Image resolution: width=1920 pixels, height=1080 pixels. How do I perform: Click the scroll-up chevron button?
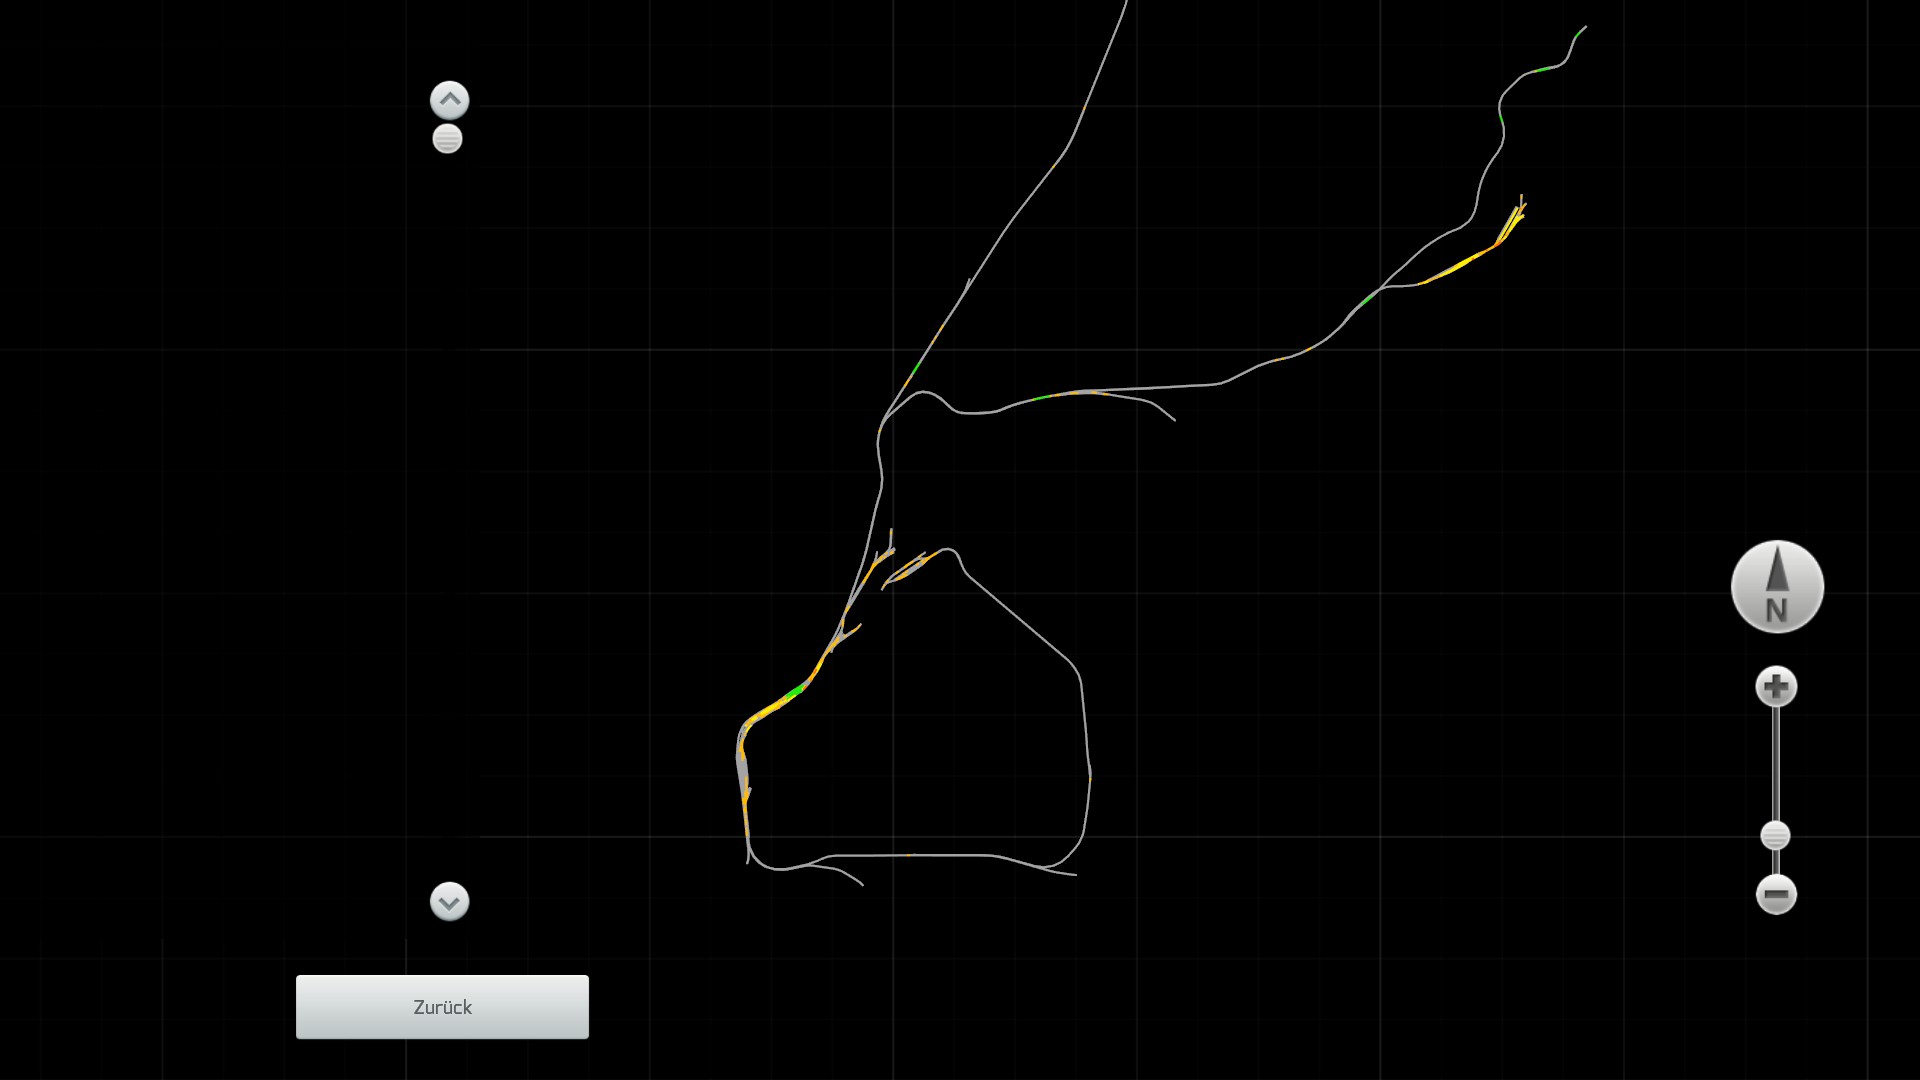pyautogui.click(x=449, y=100)
